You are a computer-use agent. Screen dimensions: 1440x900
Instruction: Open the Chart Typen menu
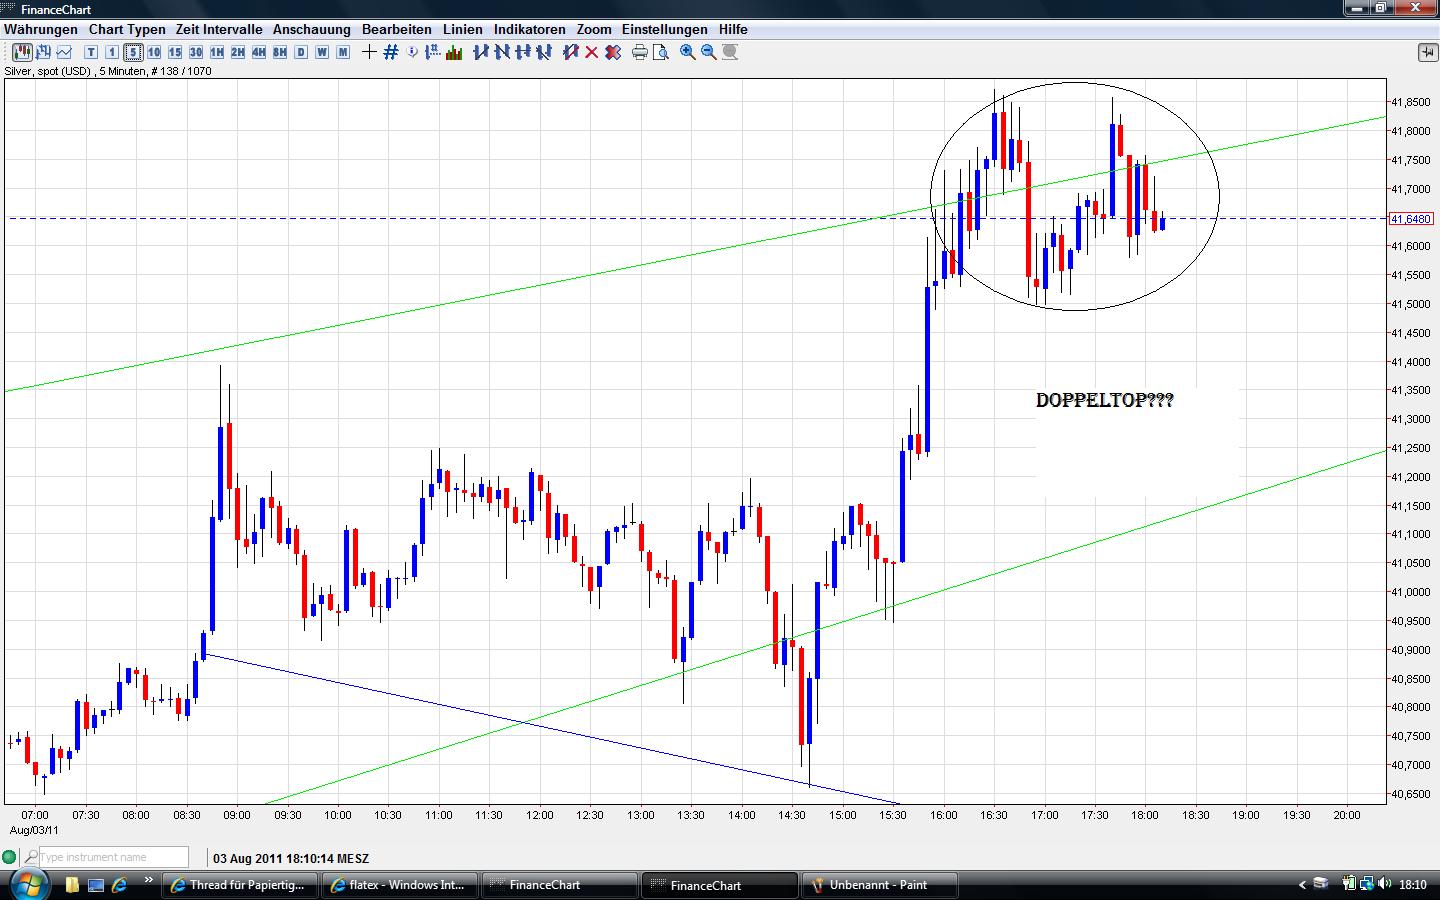point(127,29)
